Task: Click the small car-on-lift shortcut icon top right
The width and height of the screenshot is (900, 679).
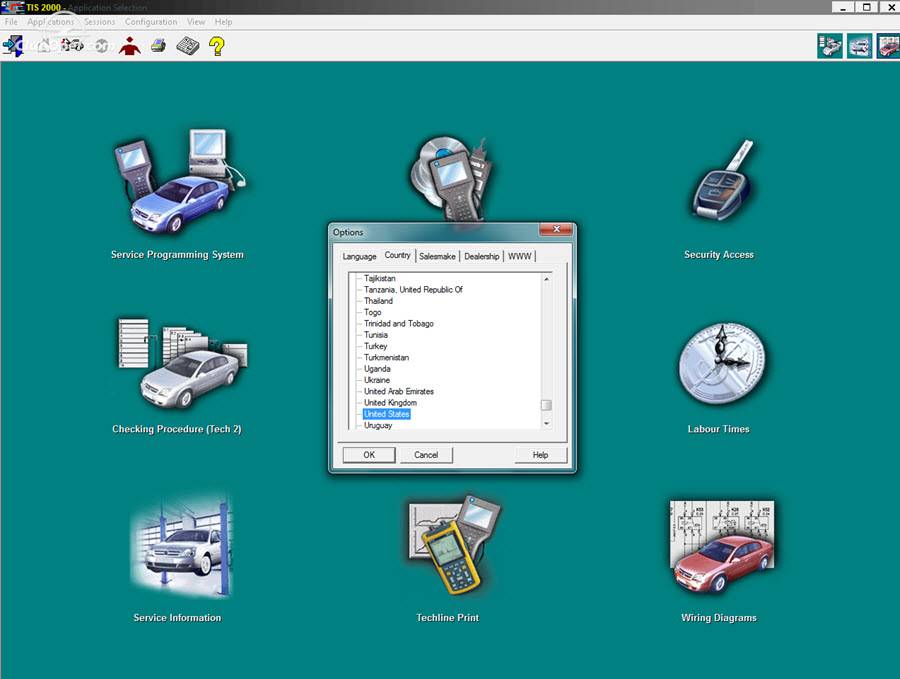Action: coord(859,46)
